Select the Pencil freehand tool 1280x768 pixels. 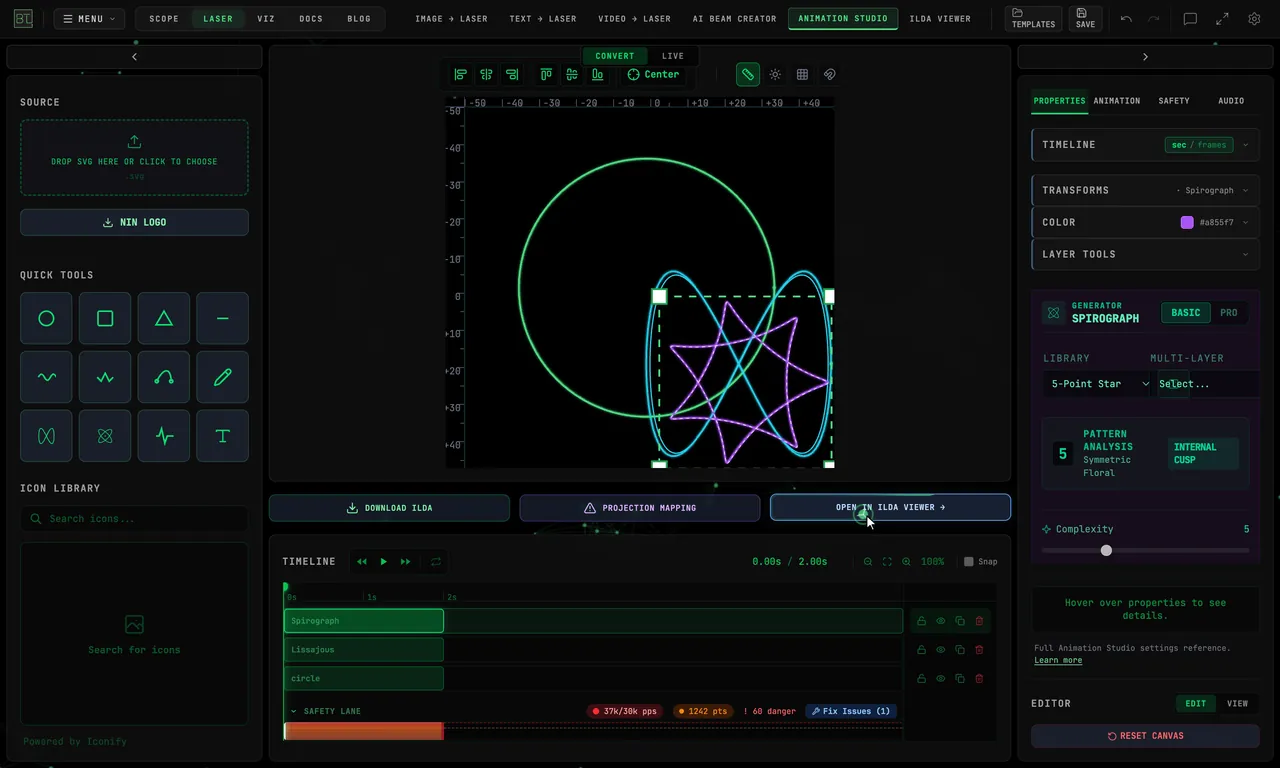coord(223,378)
